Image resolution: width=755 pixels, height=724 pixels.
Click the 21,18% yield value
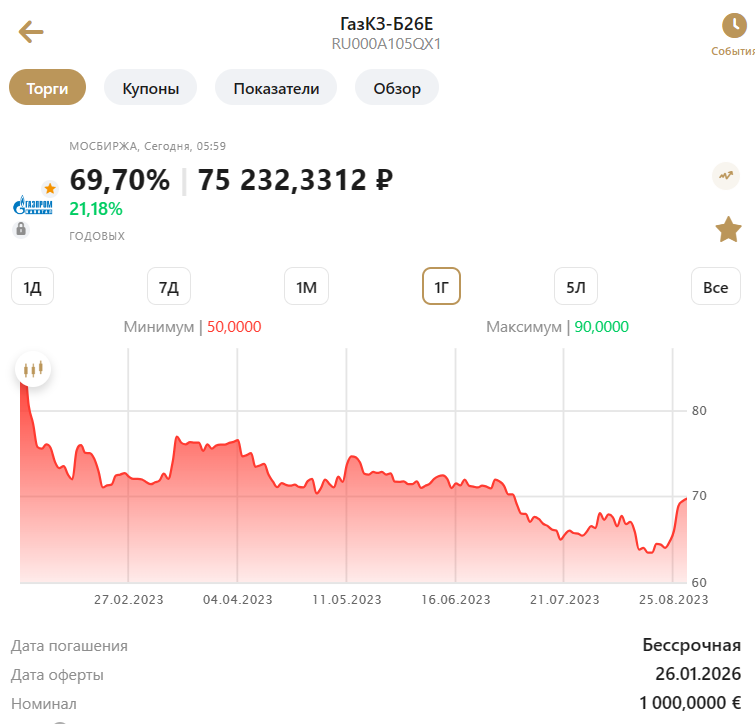click(x=96, y=209)
